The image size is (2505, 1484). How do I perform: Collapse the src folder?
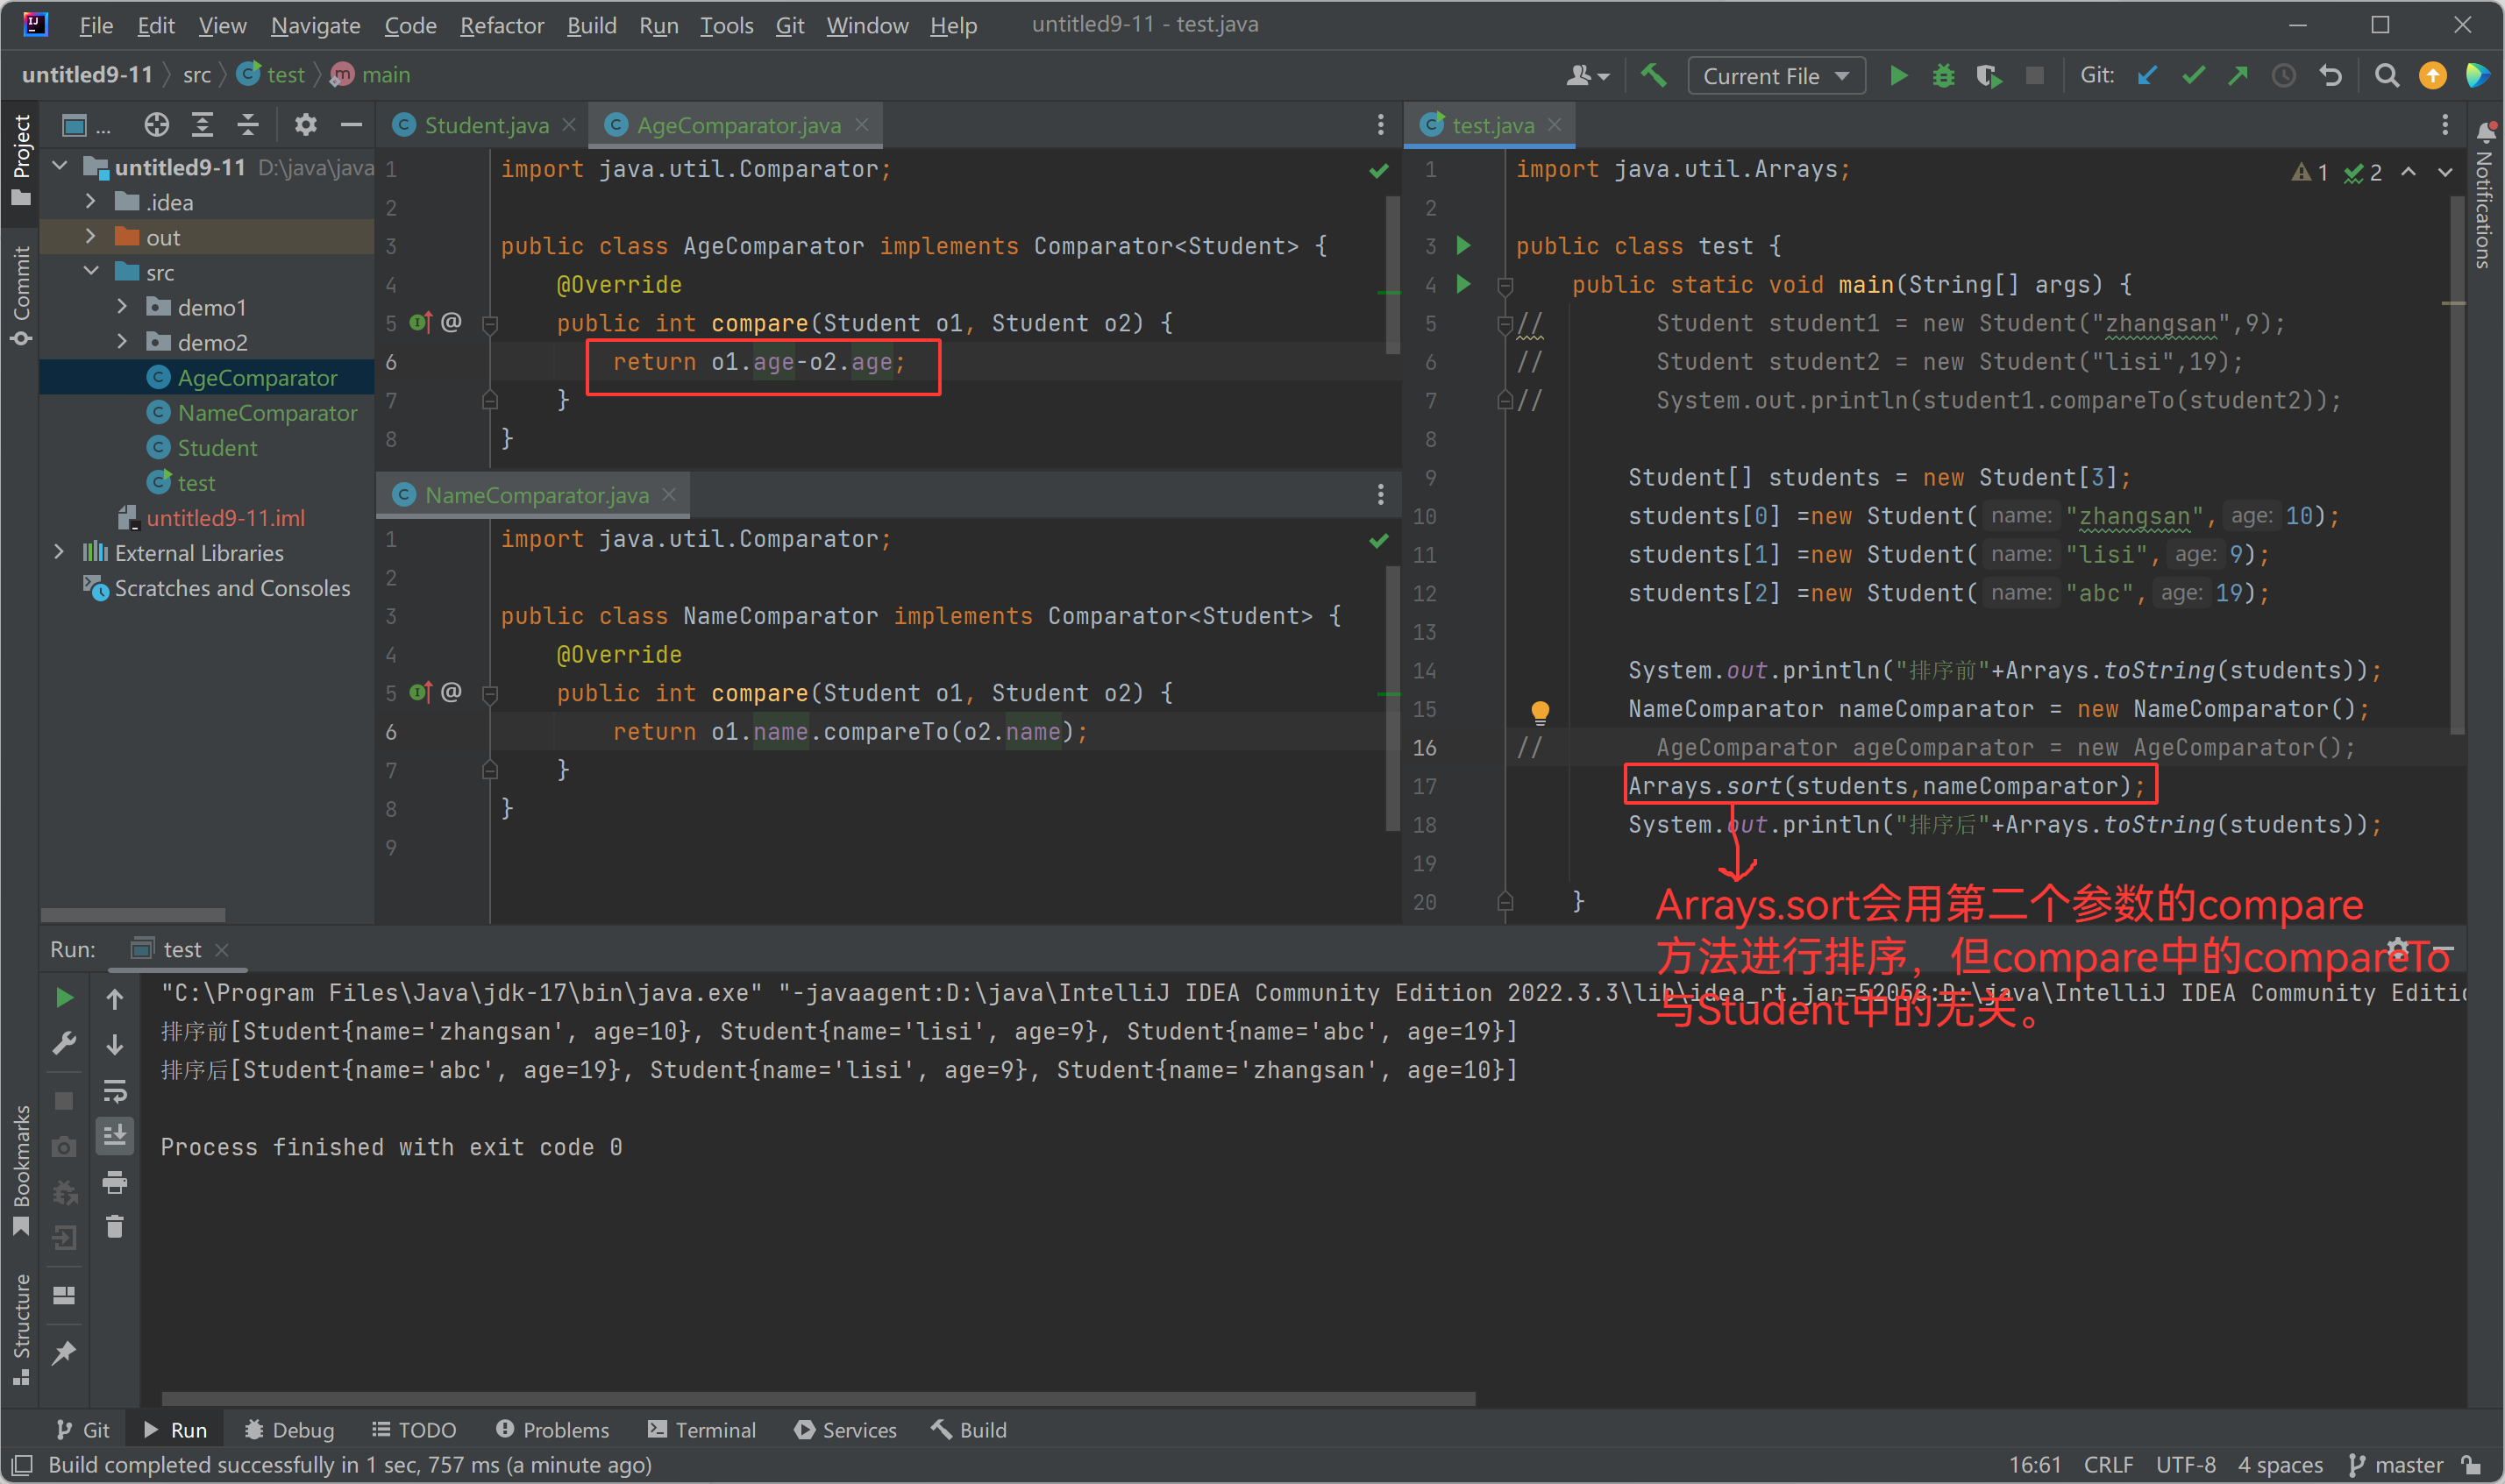tap(90, 271)
